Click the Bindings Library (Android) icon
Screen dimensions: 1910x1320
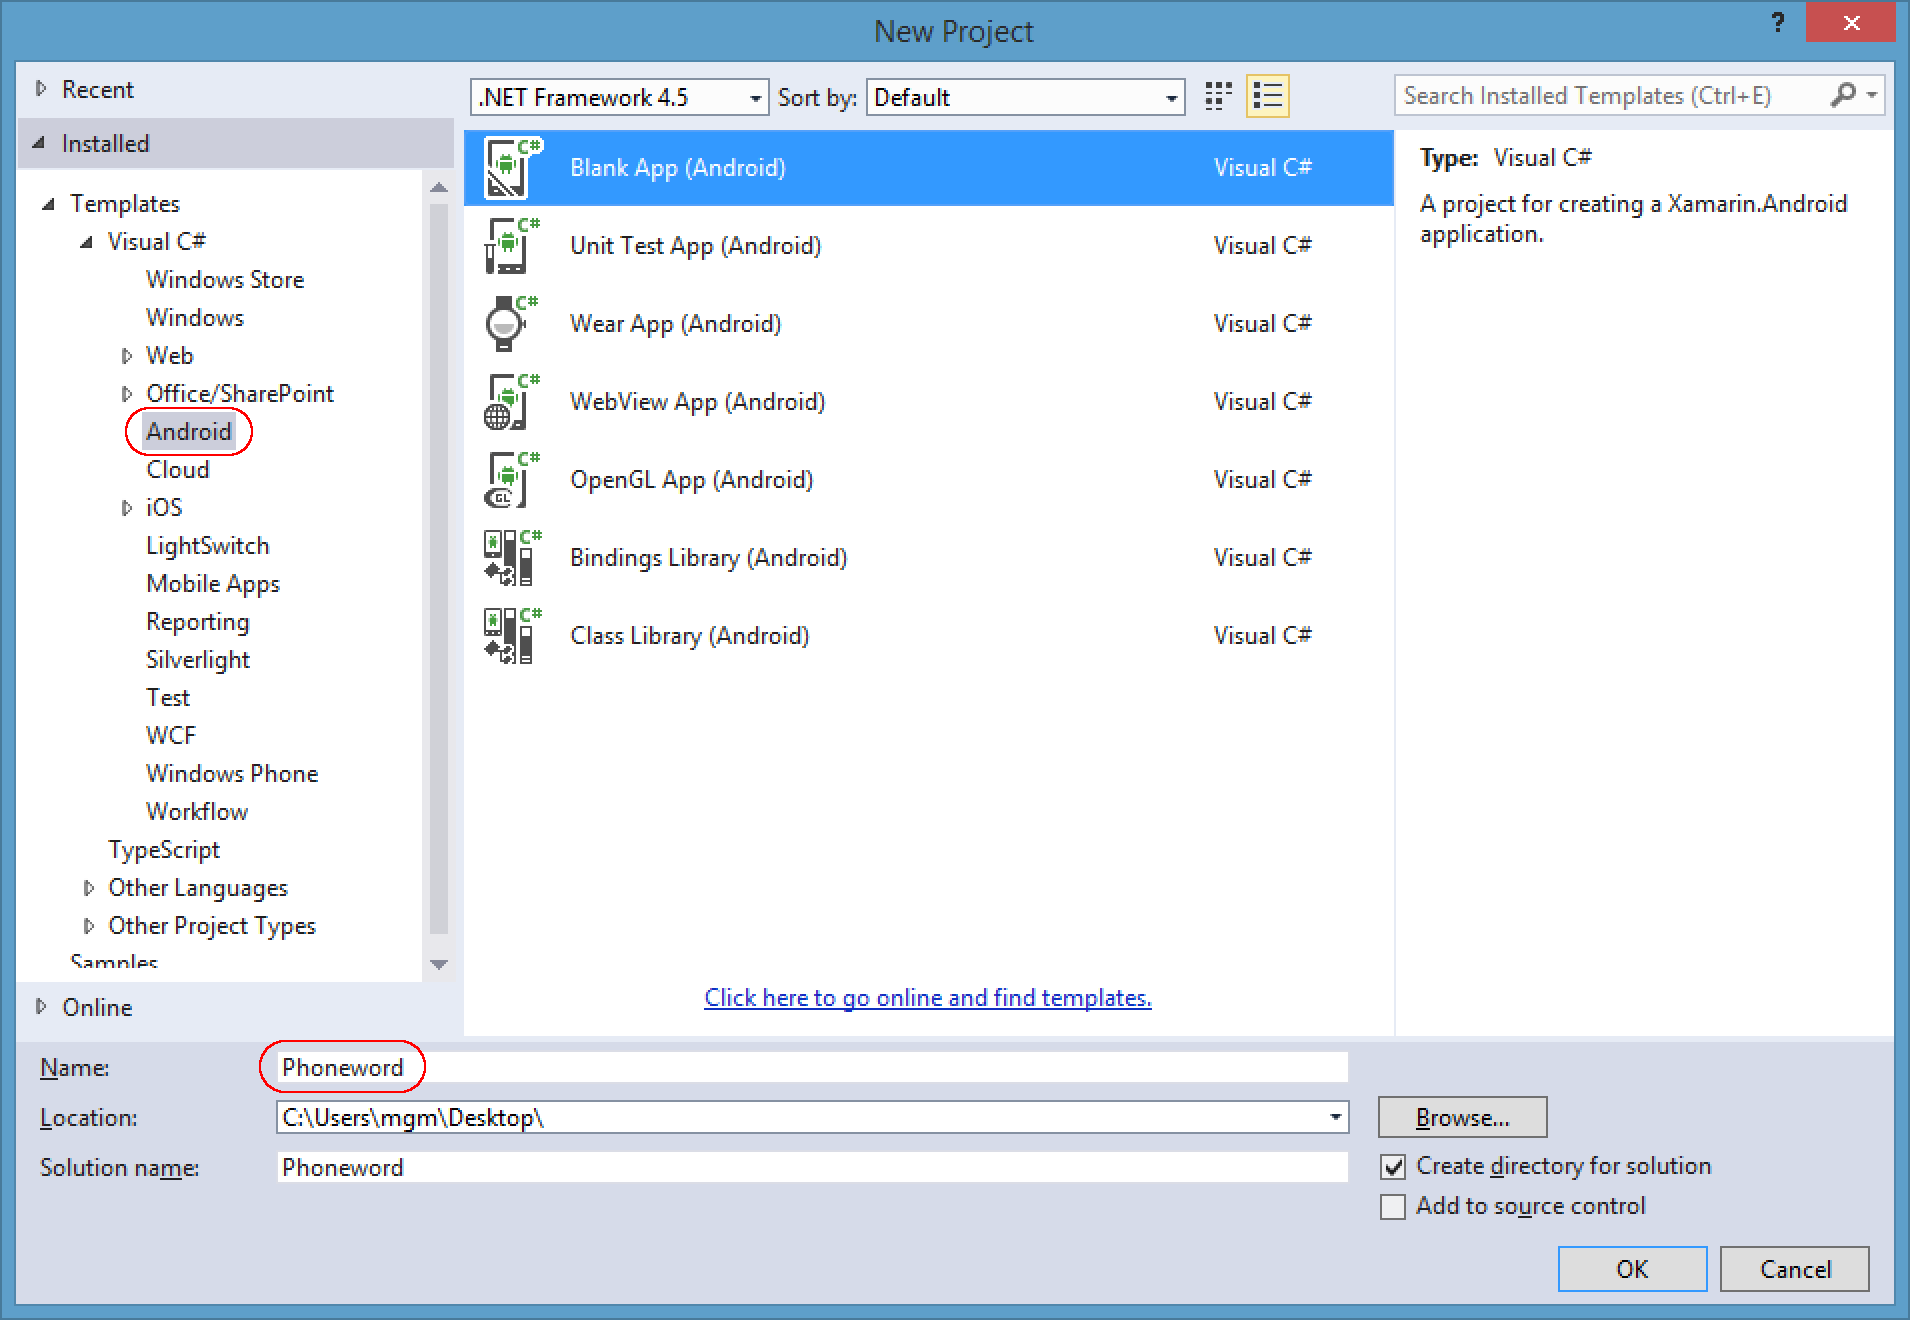[x=511, y=558]
